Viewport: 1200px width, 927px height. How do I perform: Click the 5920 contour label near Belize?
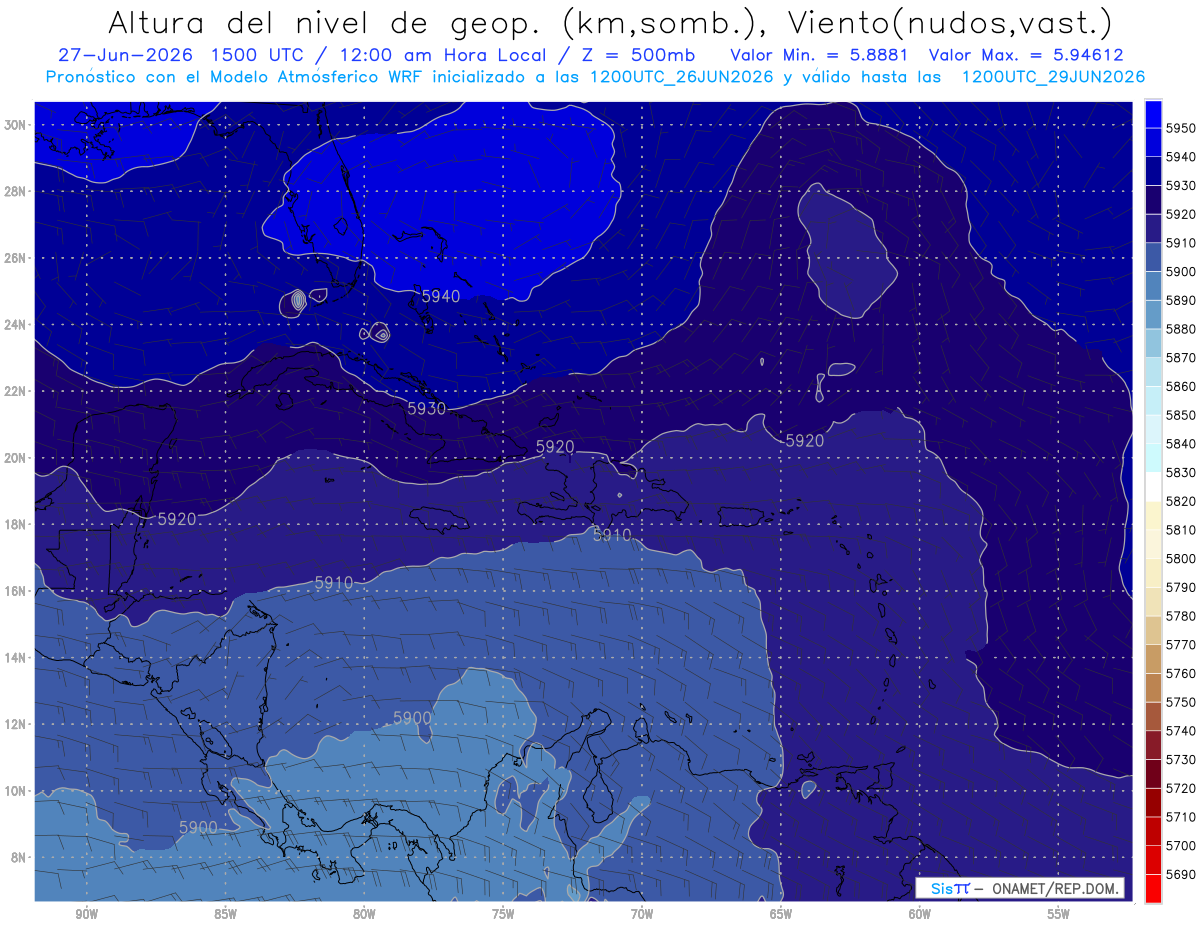tap(178, 519)
